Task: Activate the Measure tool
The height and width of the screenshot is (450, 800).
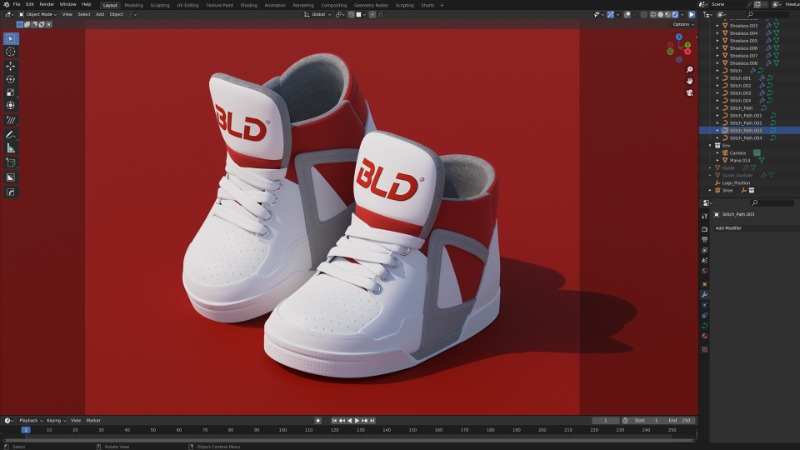Action: [x=11, y=148]
